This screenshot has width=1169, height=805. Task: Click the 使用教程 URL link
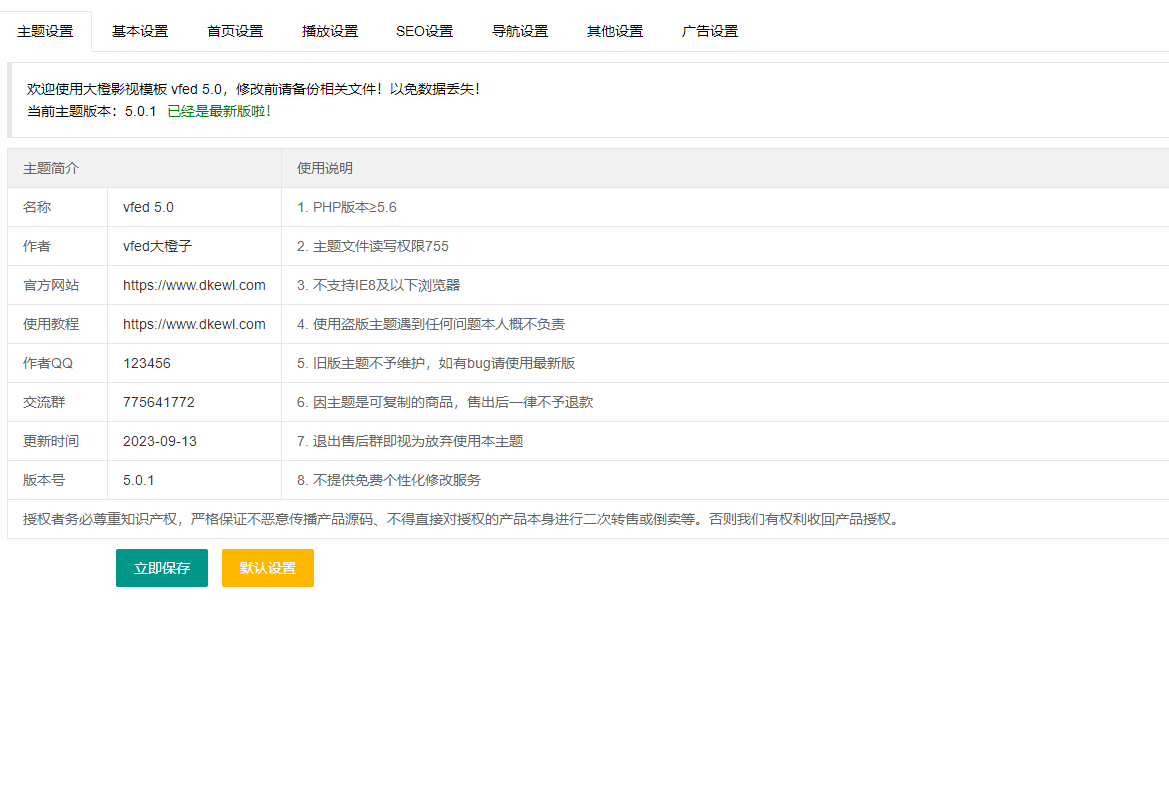coord(194,324)
